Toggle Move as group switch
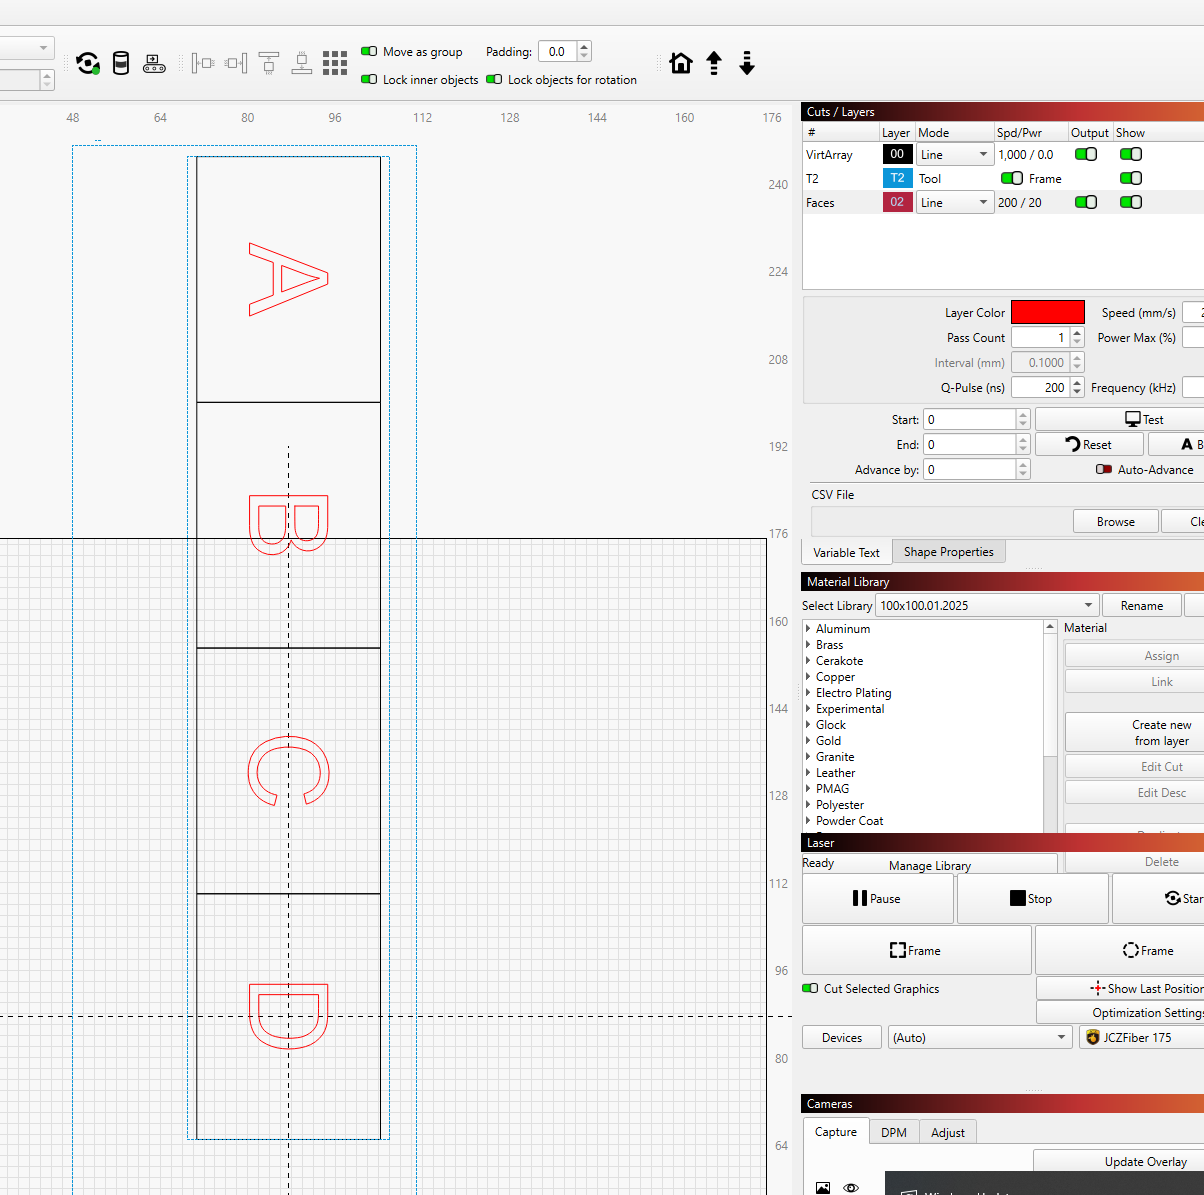This screenshot has height=1195, width=1204. pos(369,51)
